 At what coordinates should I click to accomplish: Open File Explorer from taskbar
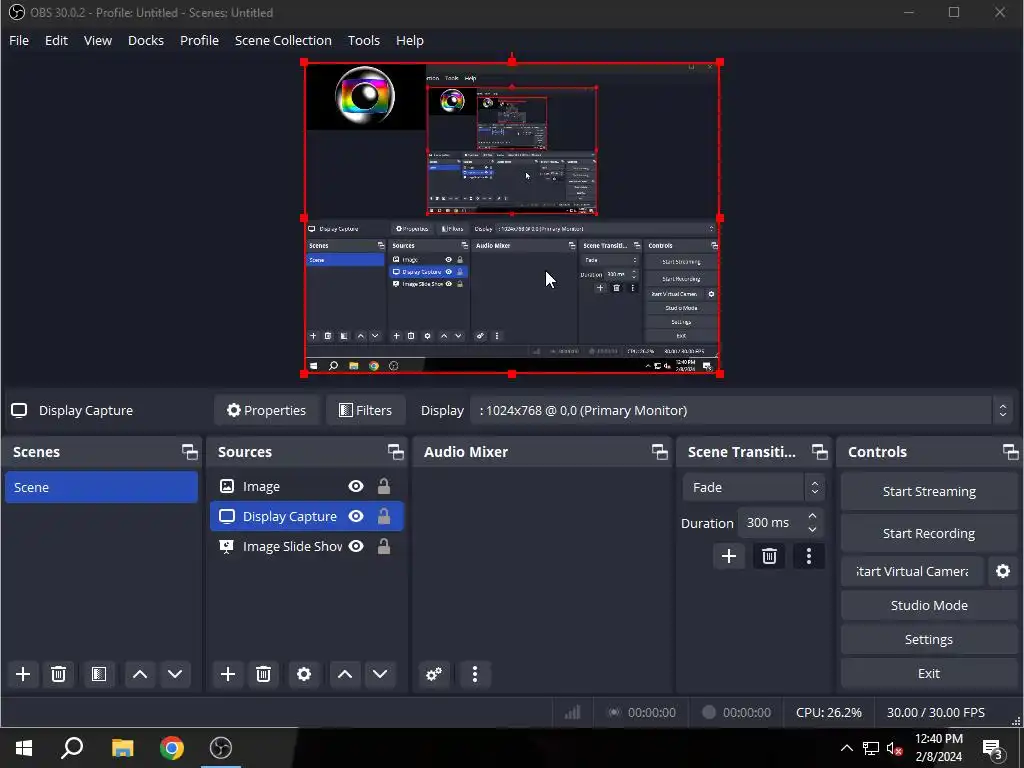[122, 748]
